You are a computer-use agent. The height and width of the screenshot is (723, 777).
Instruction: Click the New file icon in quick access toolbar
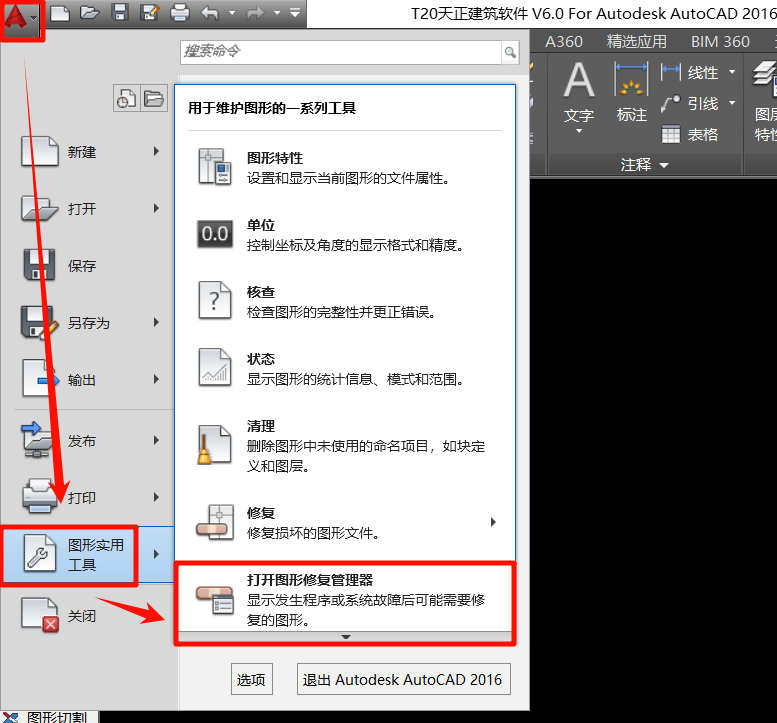pos(59,13)
